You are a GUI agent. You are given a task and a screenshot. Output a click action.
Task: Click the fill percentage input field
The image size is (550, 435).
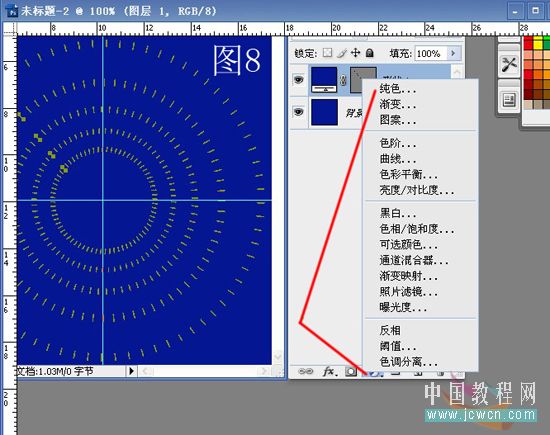(x=431, y=53)
